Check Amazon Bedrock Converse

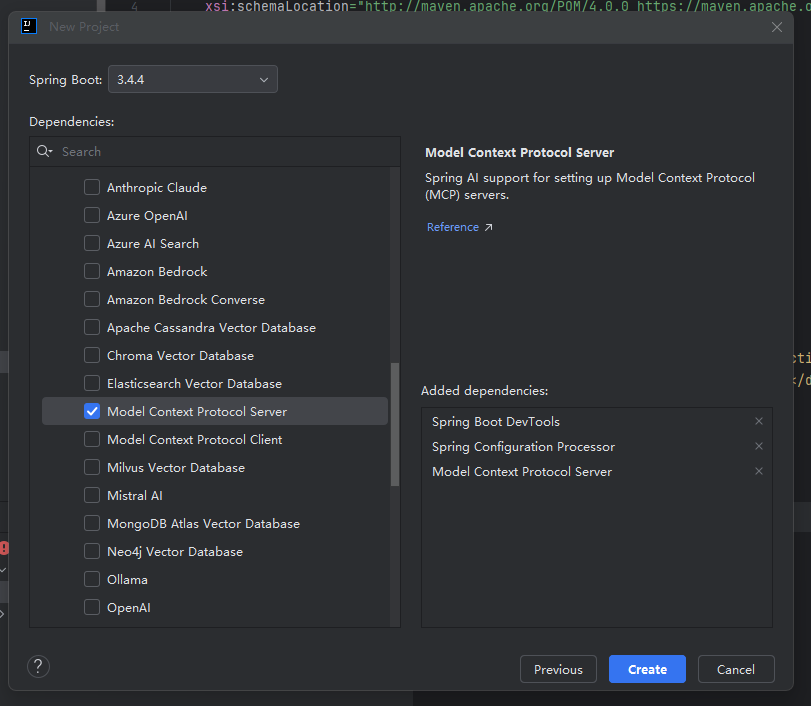(92, 299)
